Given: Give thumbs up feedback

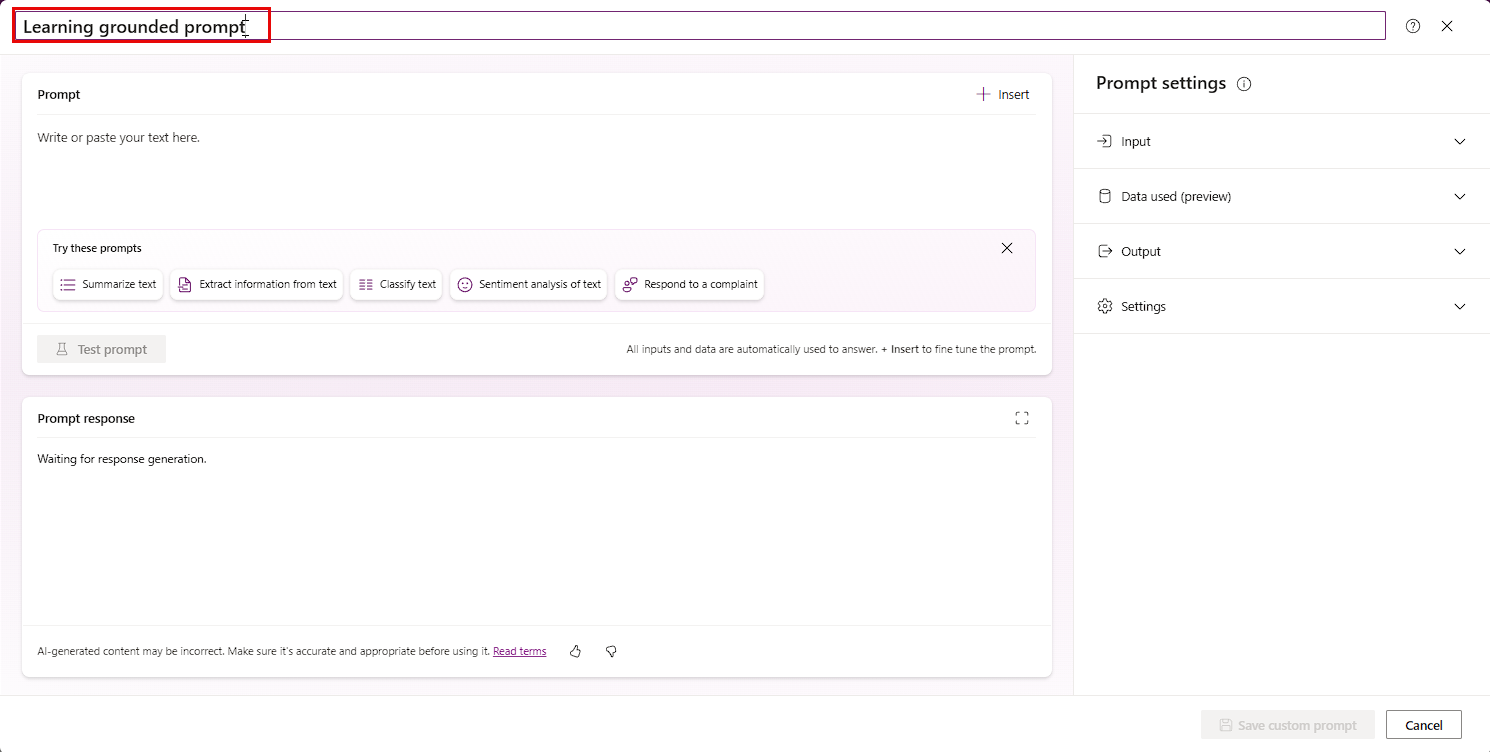Looking at the screenshot, I should pos(575,651).
